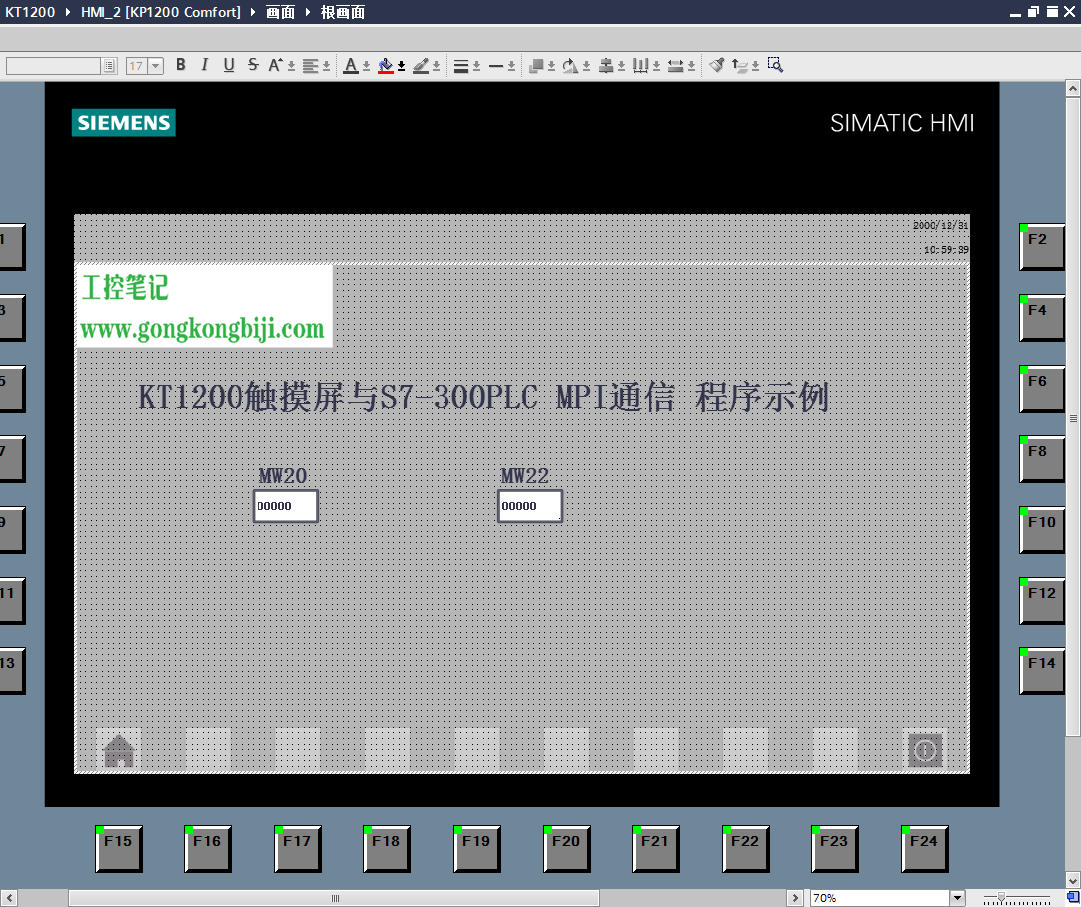This screenshot has width=1081, height=907.
Task: Toggle italic text formatting
Action: point(205,65)
